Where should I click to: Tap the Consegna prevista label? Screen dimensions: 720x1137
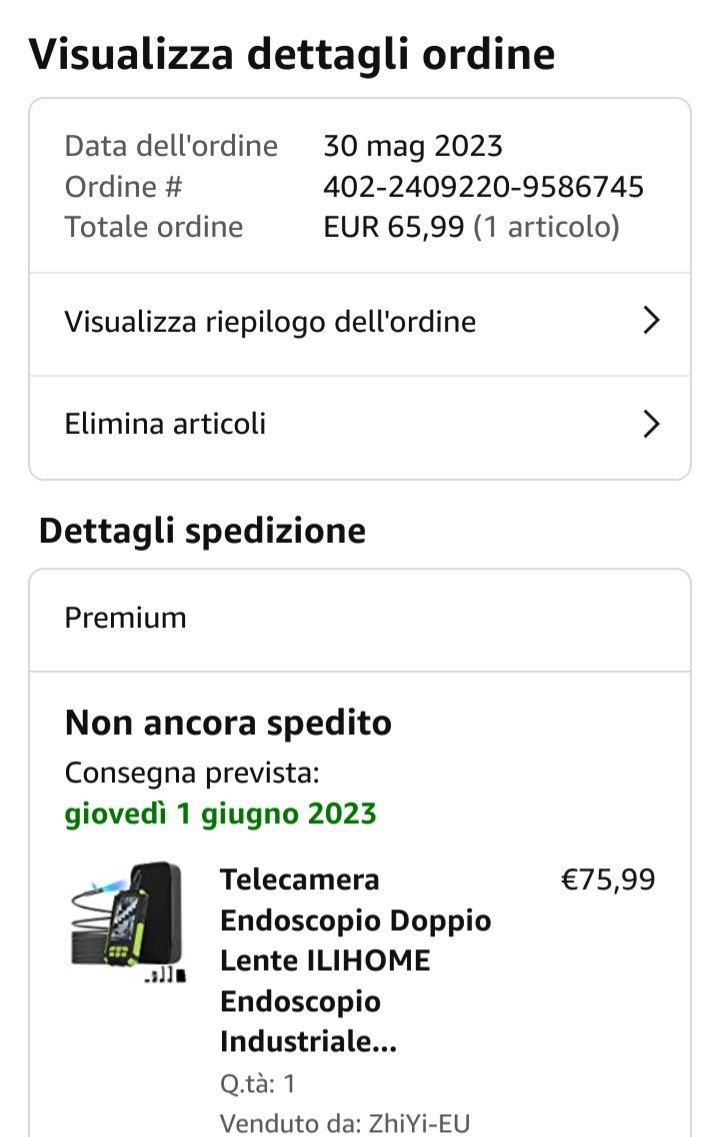pyautogui.click(x=192, y=773)
